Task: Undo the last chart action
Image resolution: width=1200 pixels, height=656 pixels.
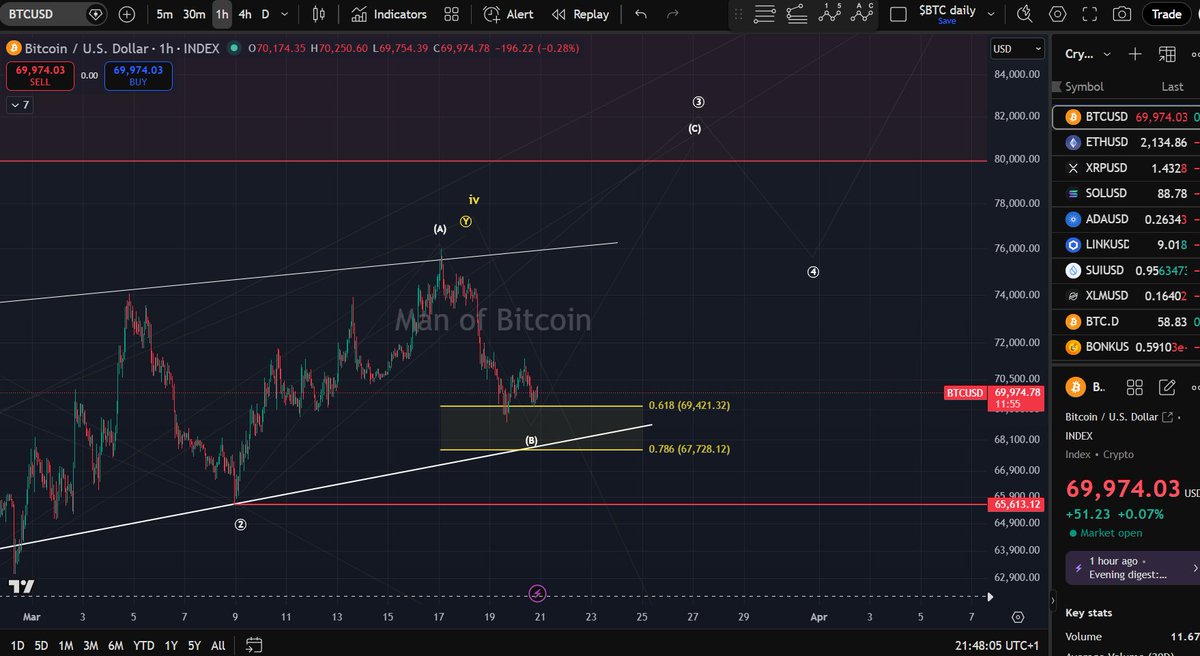Action: click(x=640, y=14)
